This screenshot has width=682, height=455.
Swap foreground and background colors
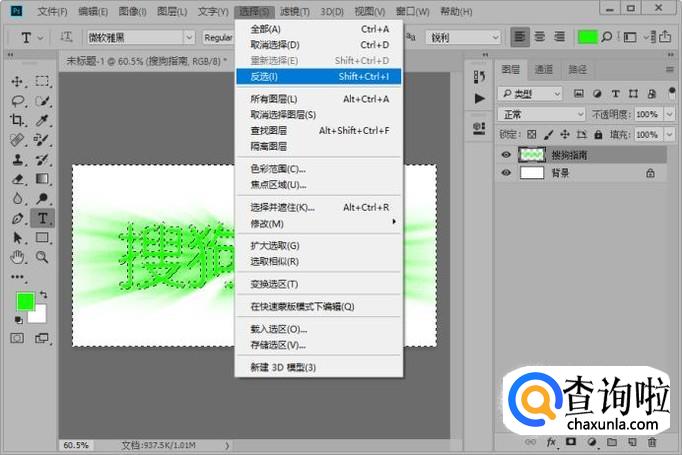coord(43,294)
